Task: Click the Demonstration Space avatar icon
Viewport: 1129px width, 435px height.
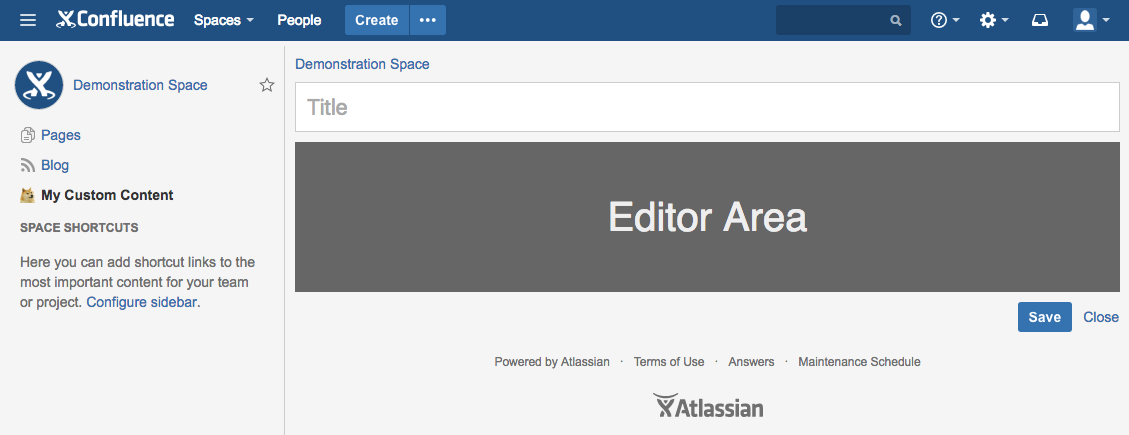Action: 39,85
